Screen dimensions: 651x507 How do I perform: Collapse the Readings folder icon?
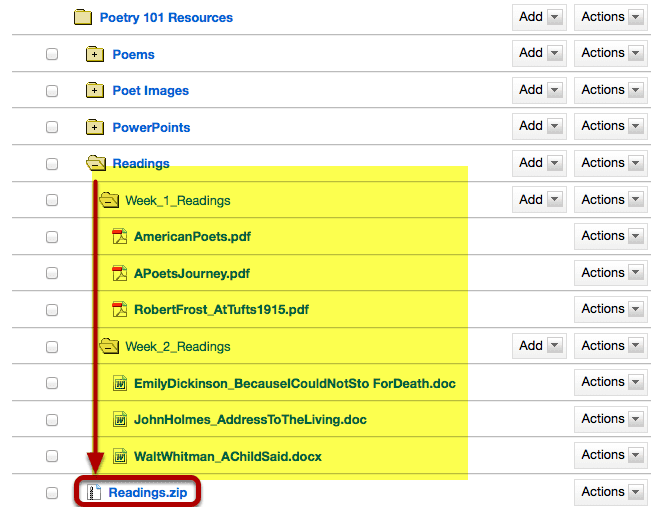click(x=96, y=163)
